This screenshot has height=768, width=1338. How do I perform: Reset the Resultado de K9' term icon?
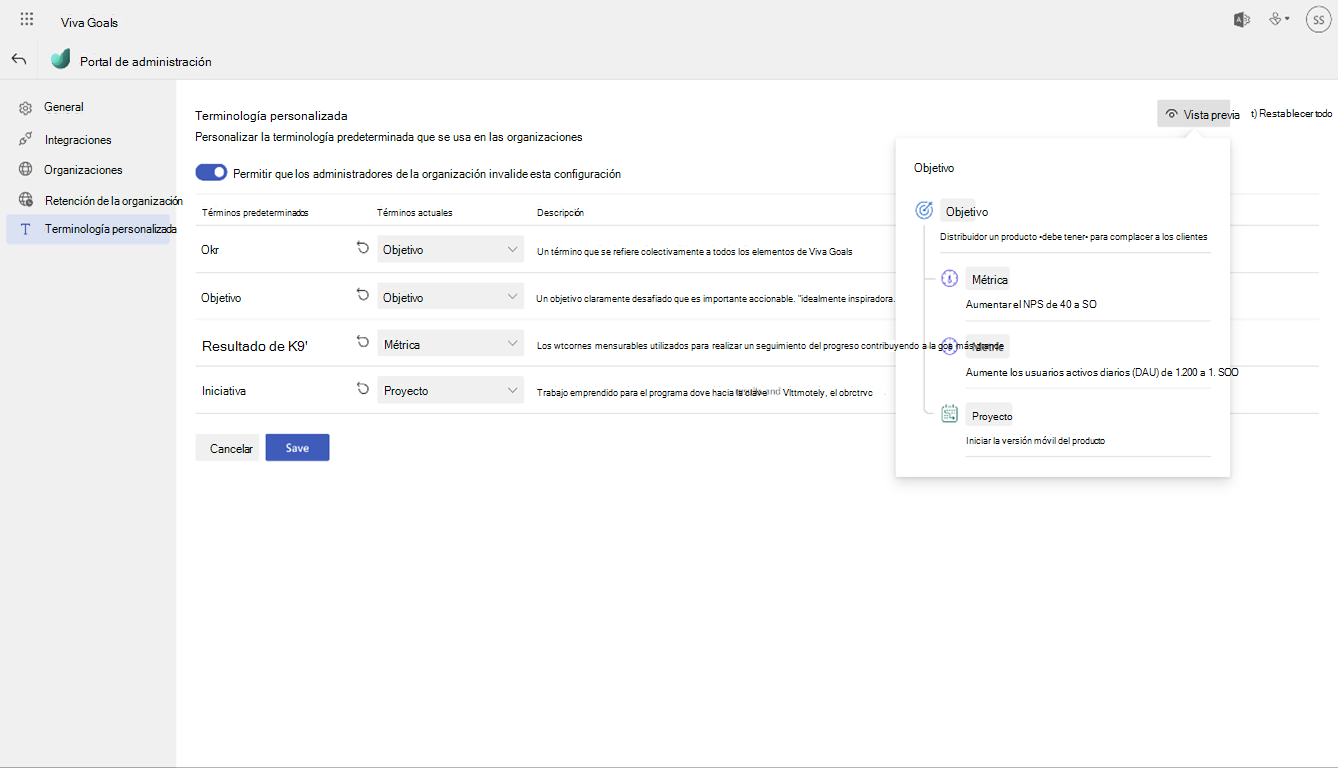pyautogui.click(x=362, y=342)
